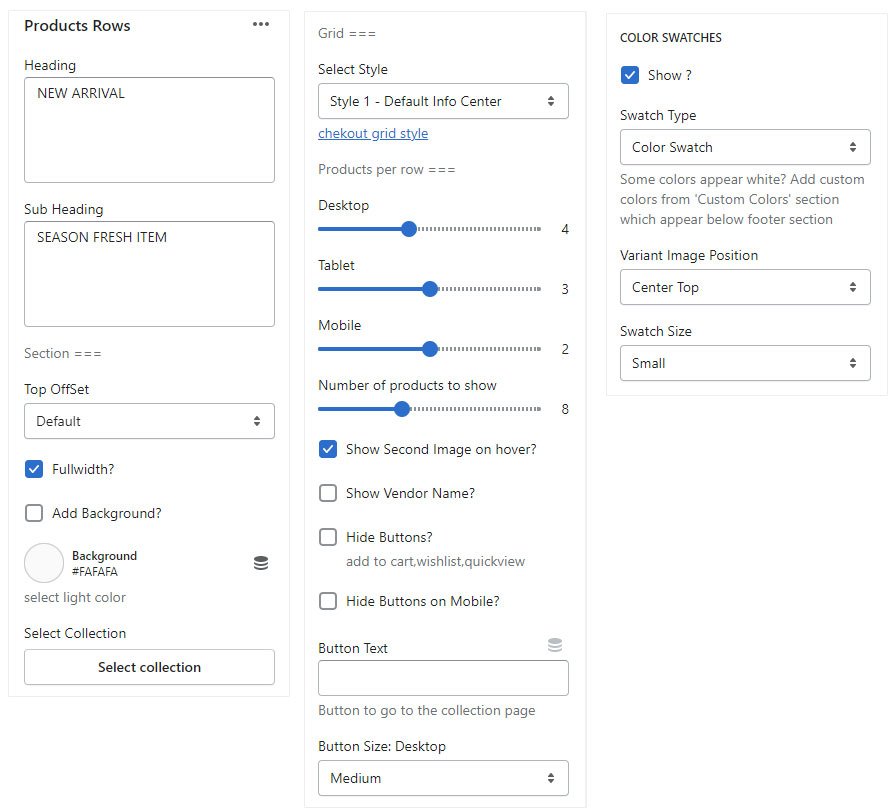Uncheck Show under Color Swatches
This screenshot has width=895, height=812.
(x=630, y=75)
